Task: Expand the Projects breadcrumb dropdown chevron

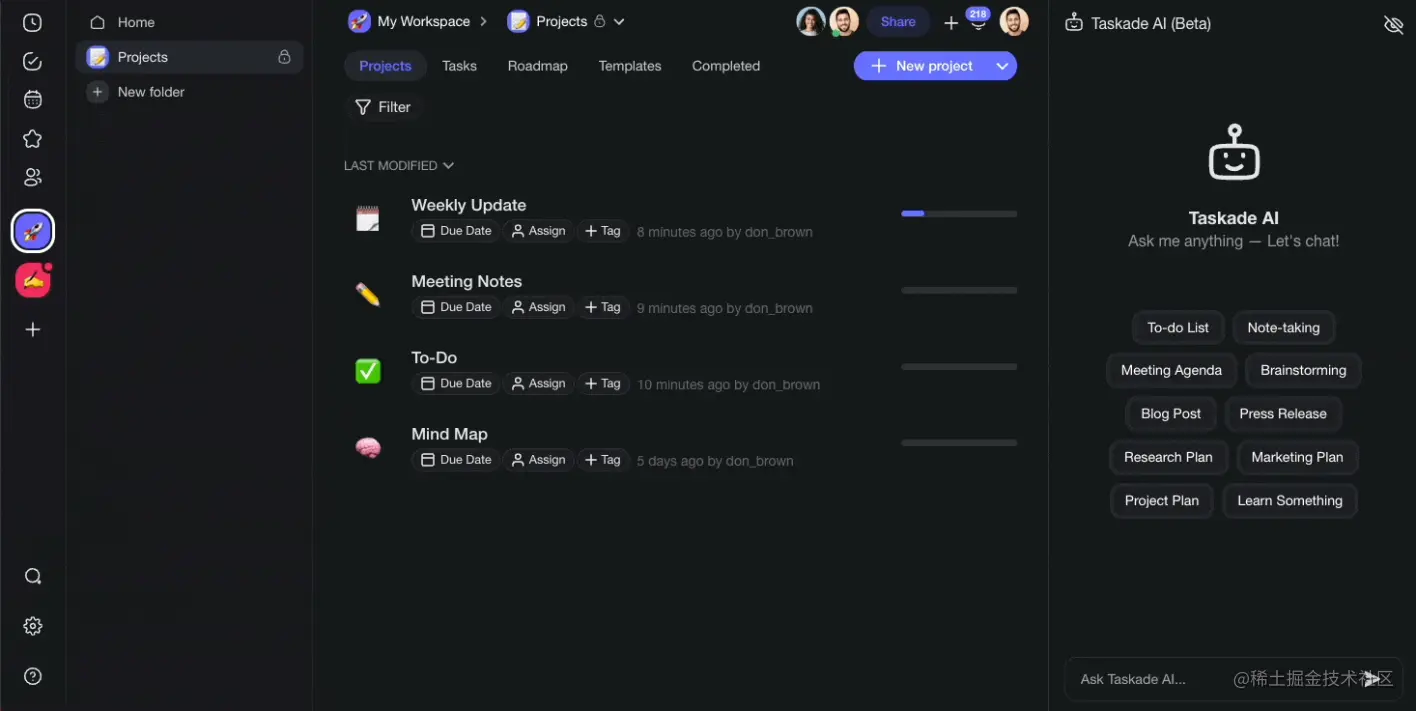Action: [619, 21]
